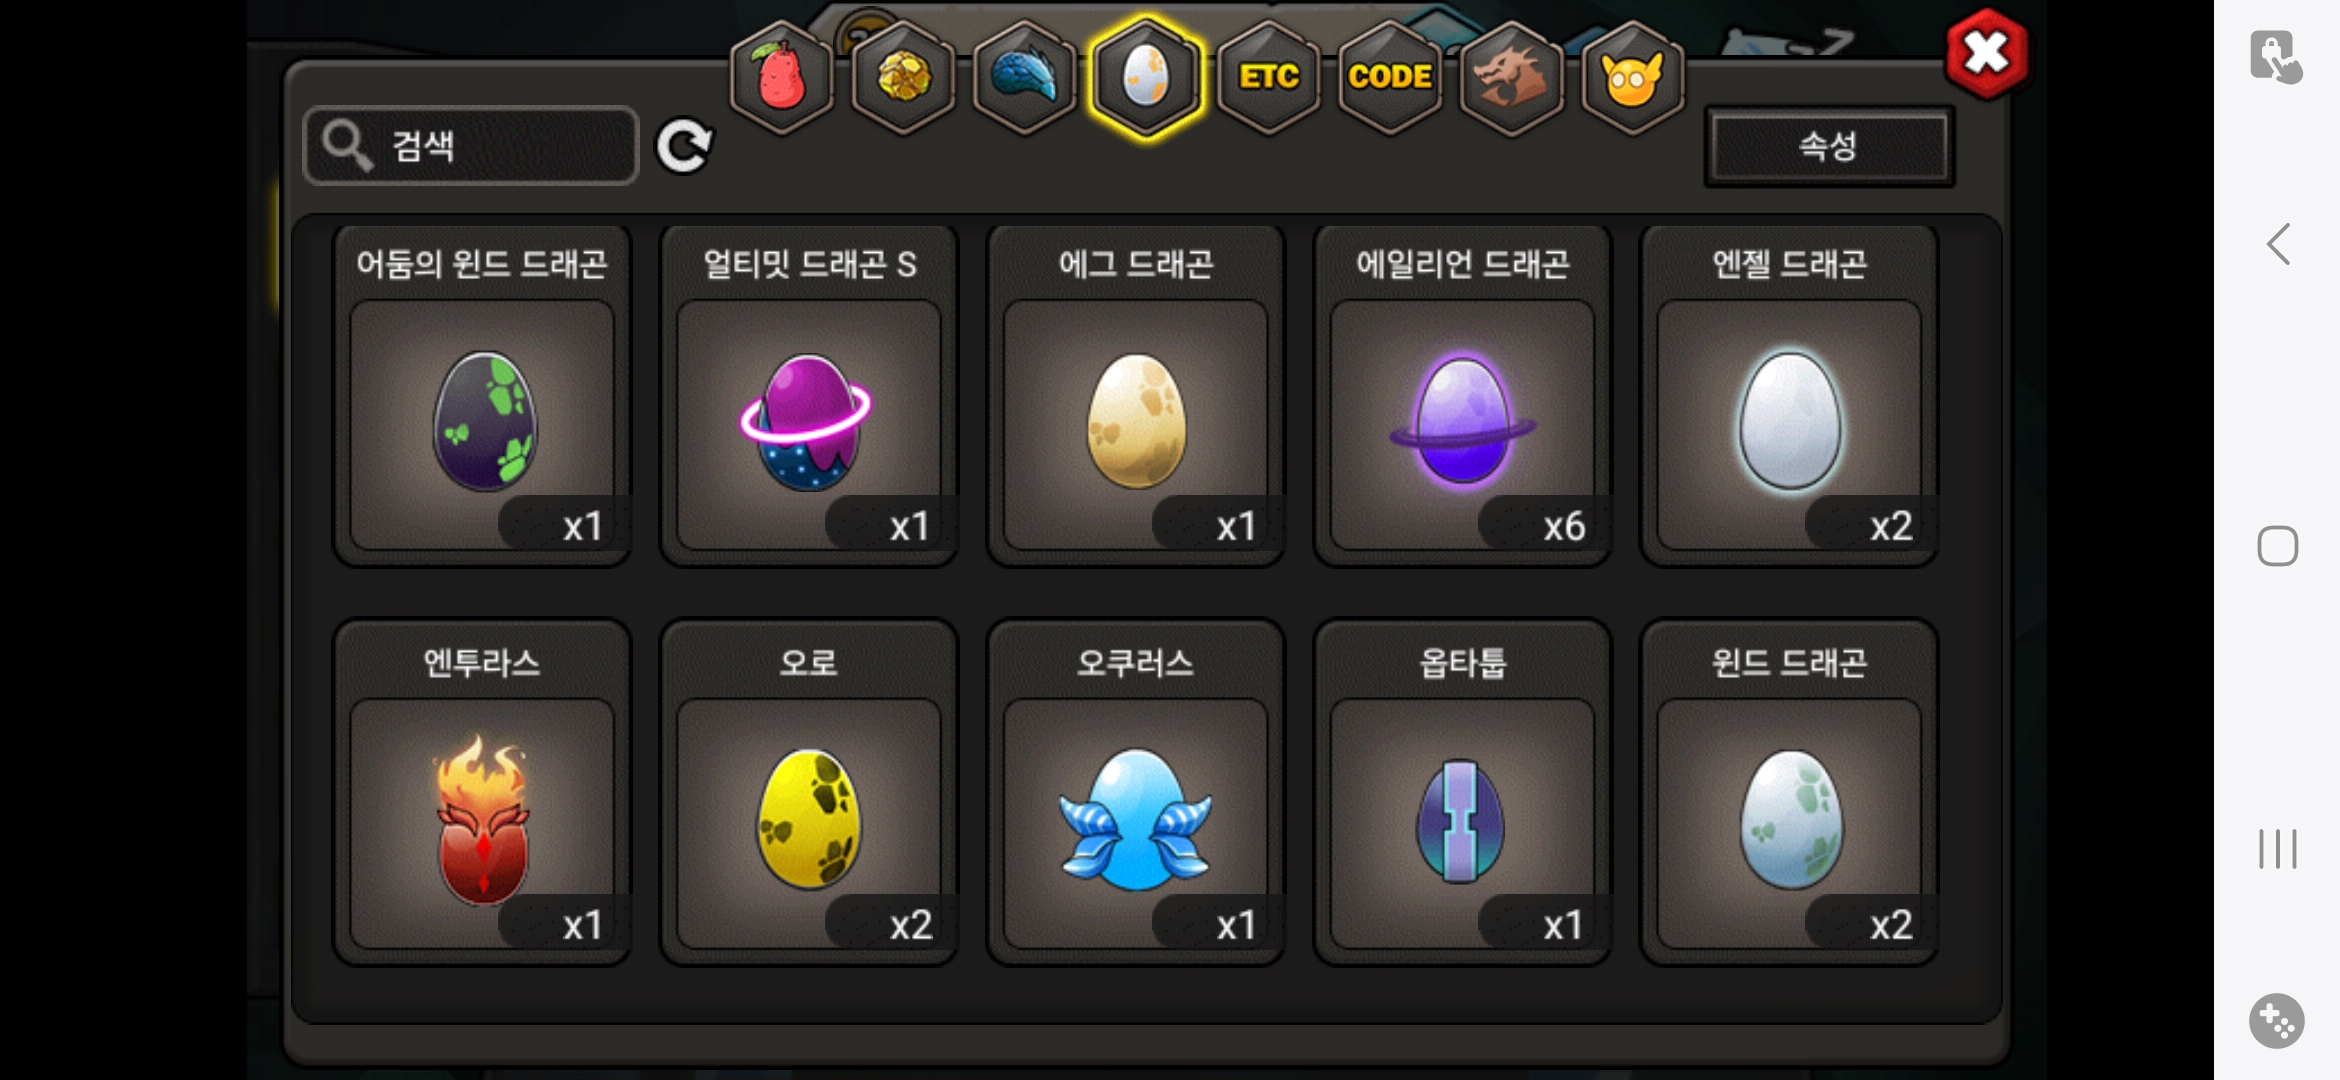The width and height of the screenshot is (2340, 1080).
Task: Select the 어둠의 윈드 드래곤 egg
Action: pos(482,396)
